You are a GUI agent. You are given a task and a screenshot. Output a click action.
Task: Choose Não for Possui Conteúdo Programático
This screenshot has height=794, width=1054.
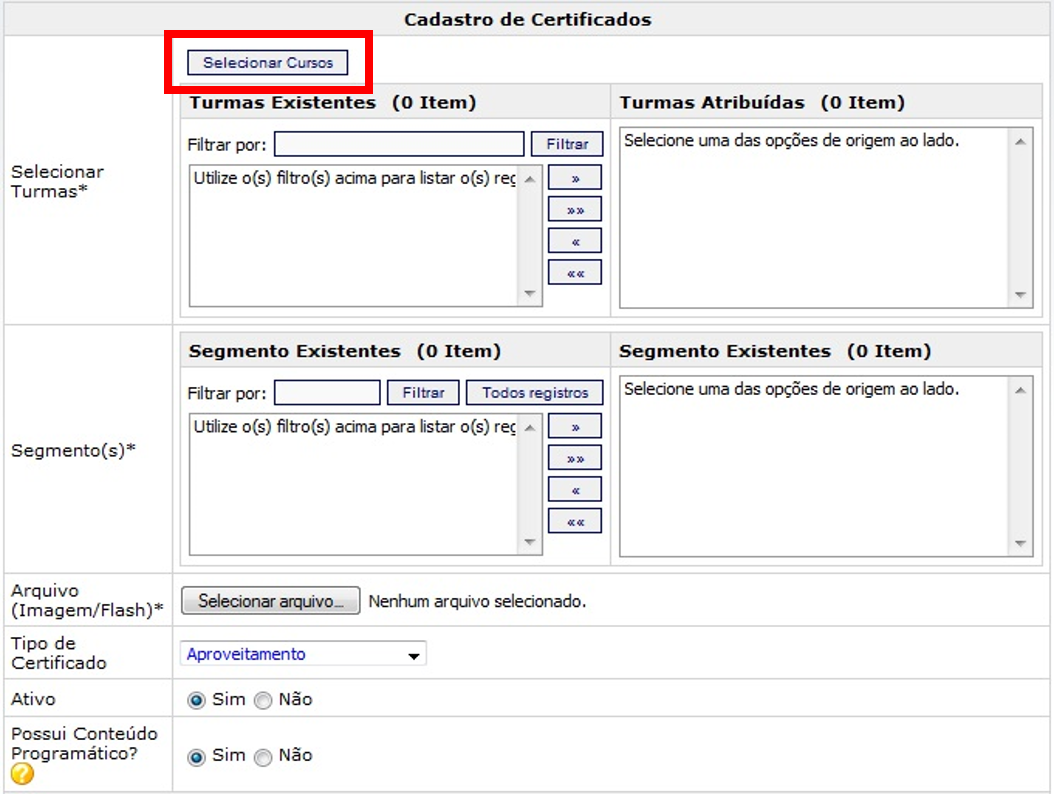click(x=263, y=757)
